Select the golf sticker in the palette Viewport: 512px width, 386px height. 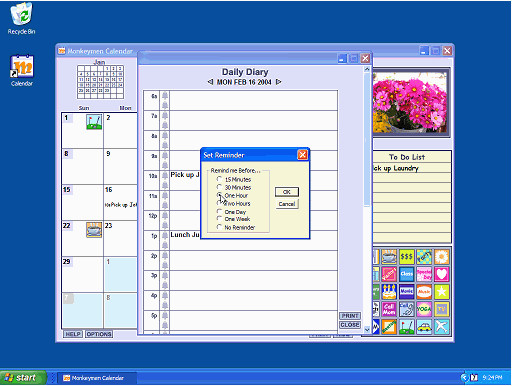[407, 327]
